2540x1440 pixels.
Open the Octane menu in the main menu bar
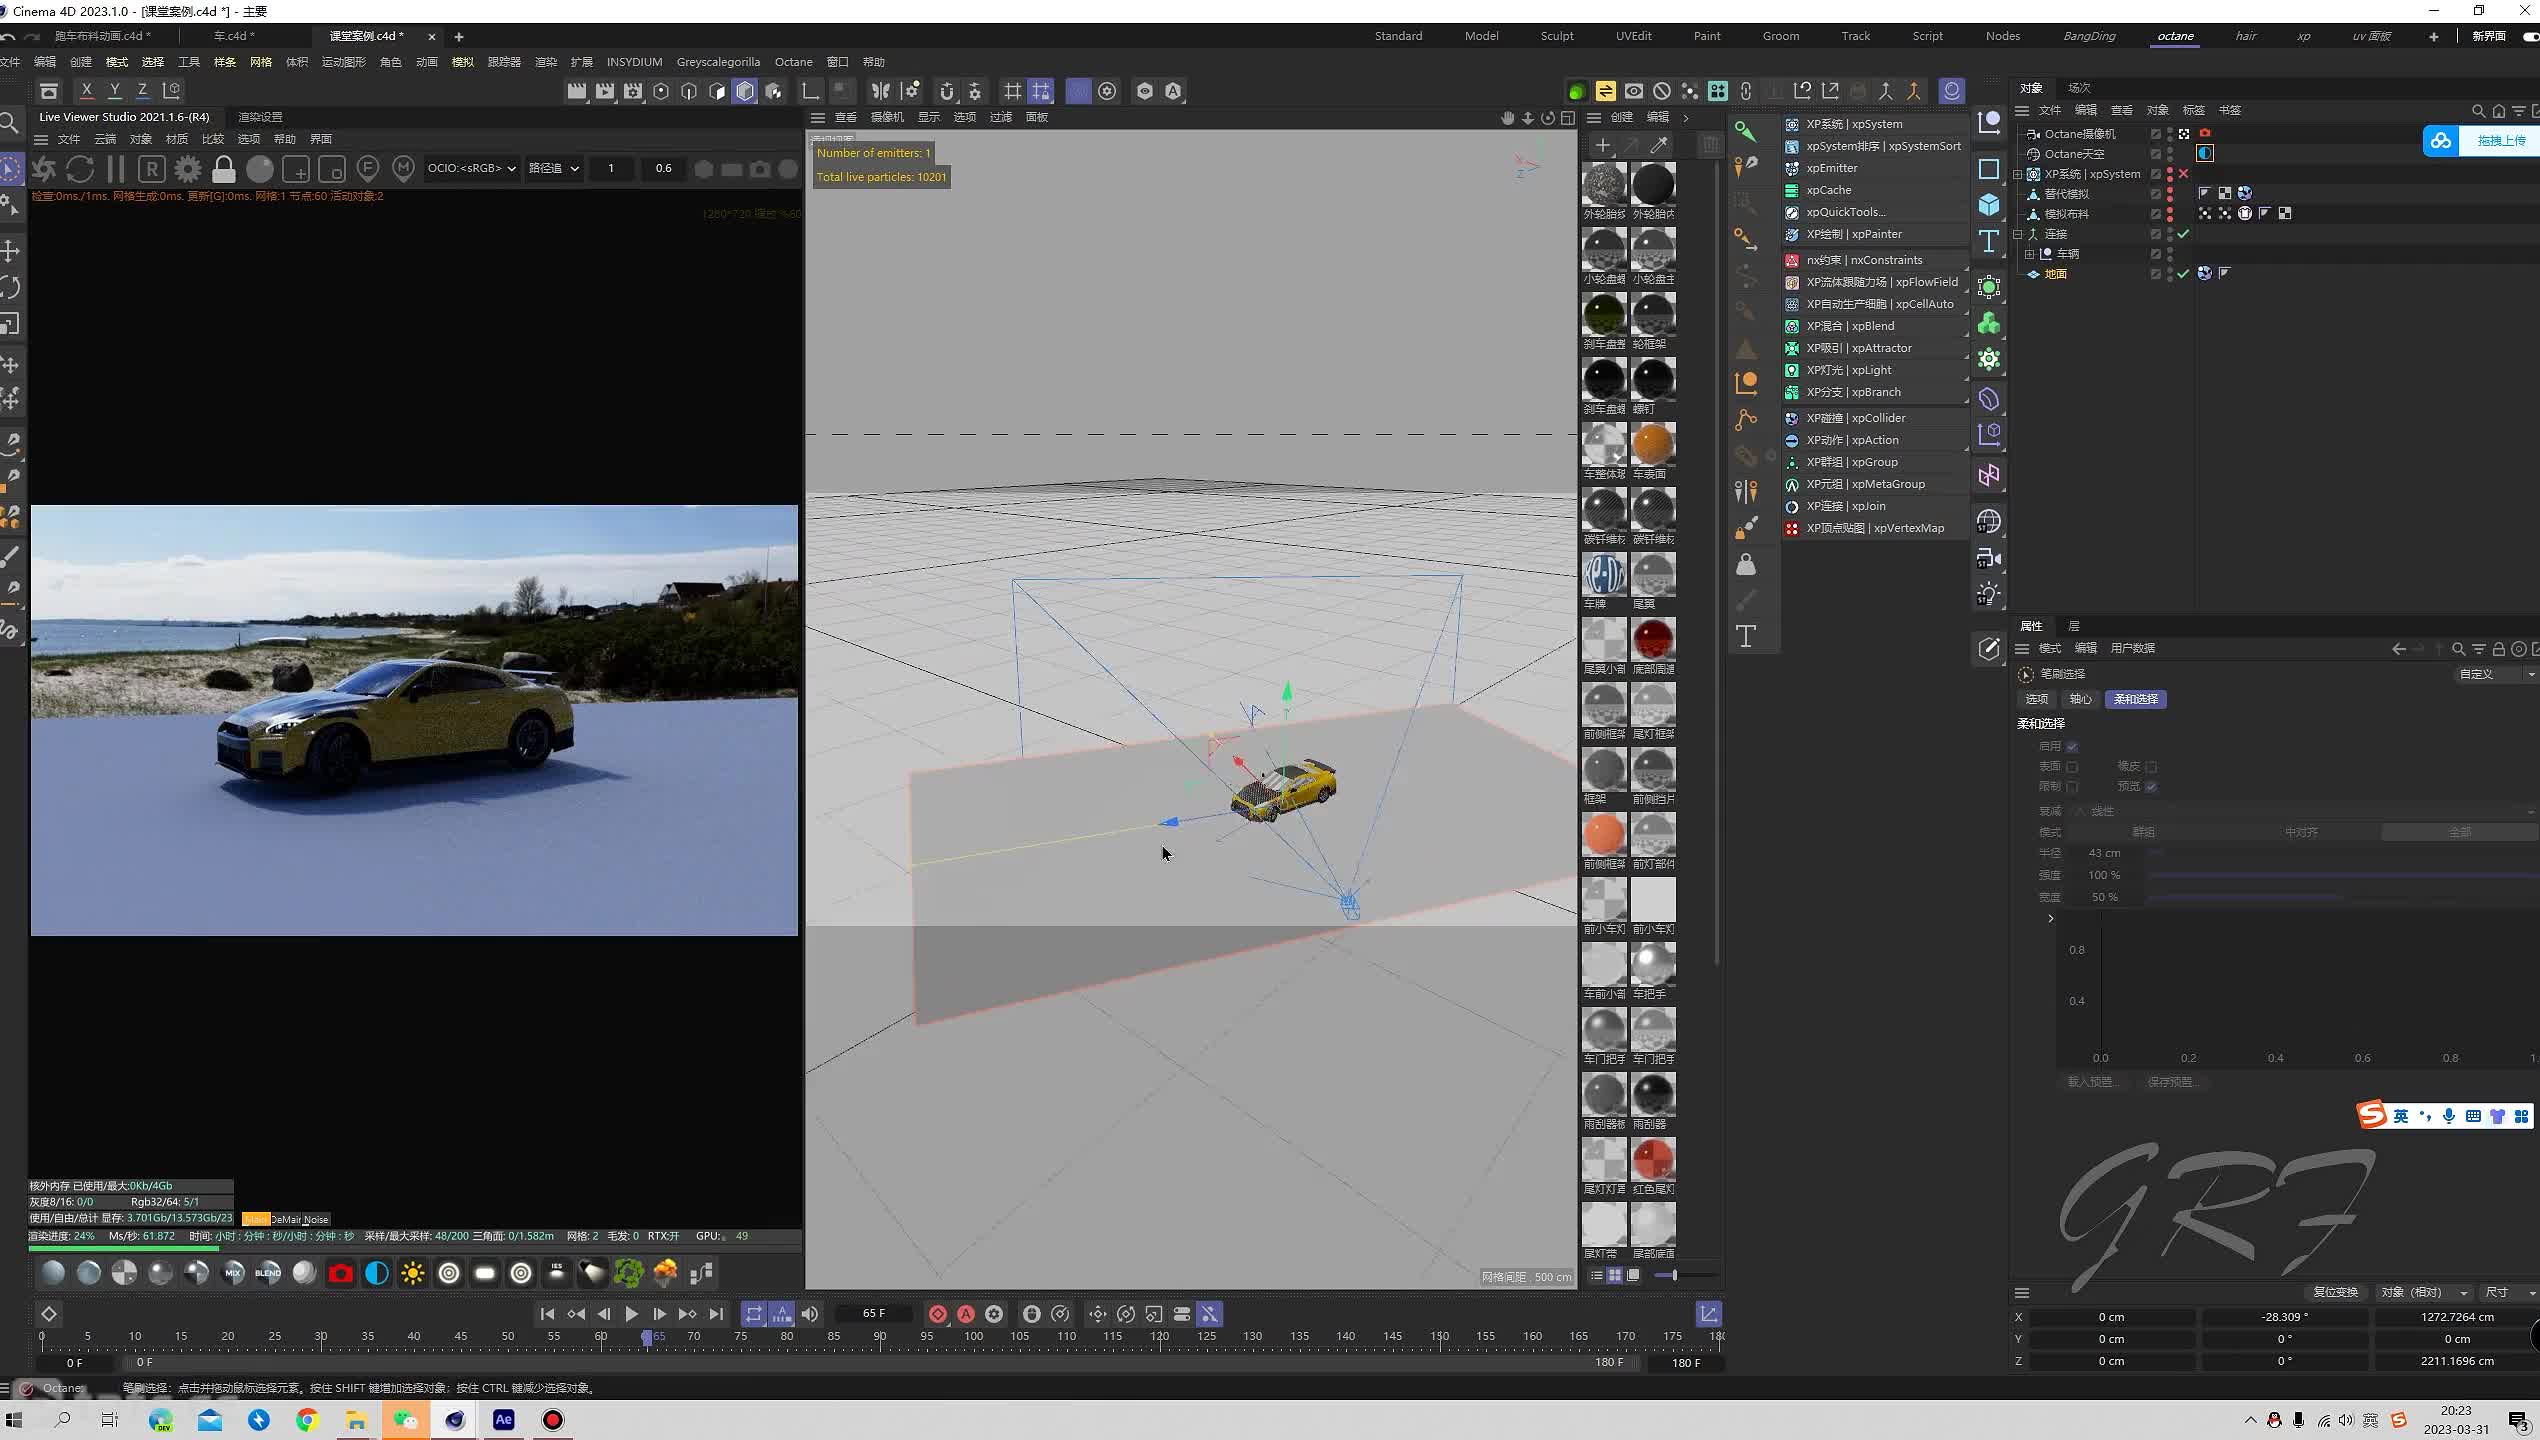coord(794,62)
